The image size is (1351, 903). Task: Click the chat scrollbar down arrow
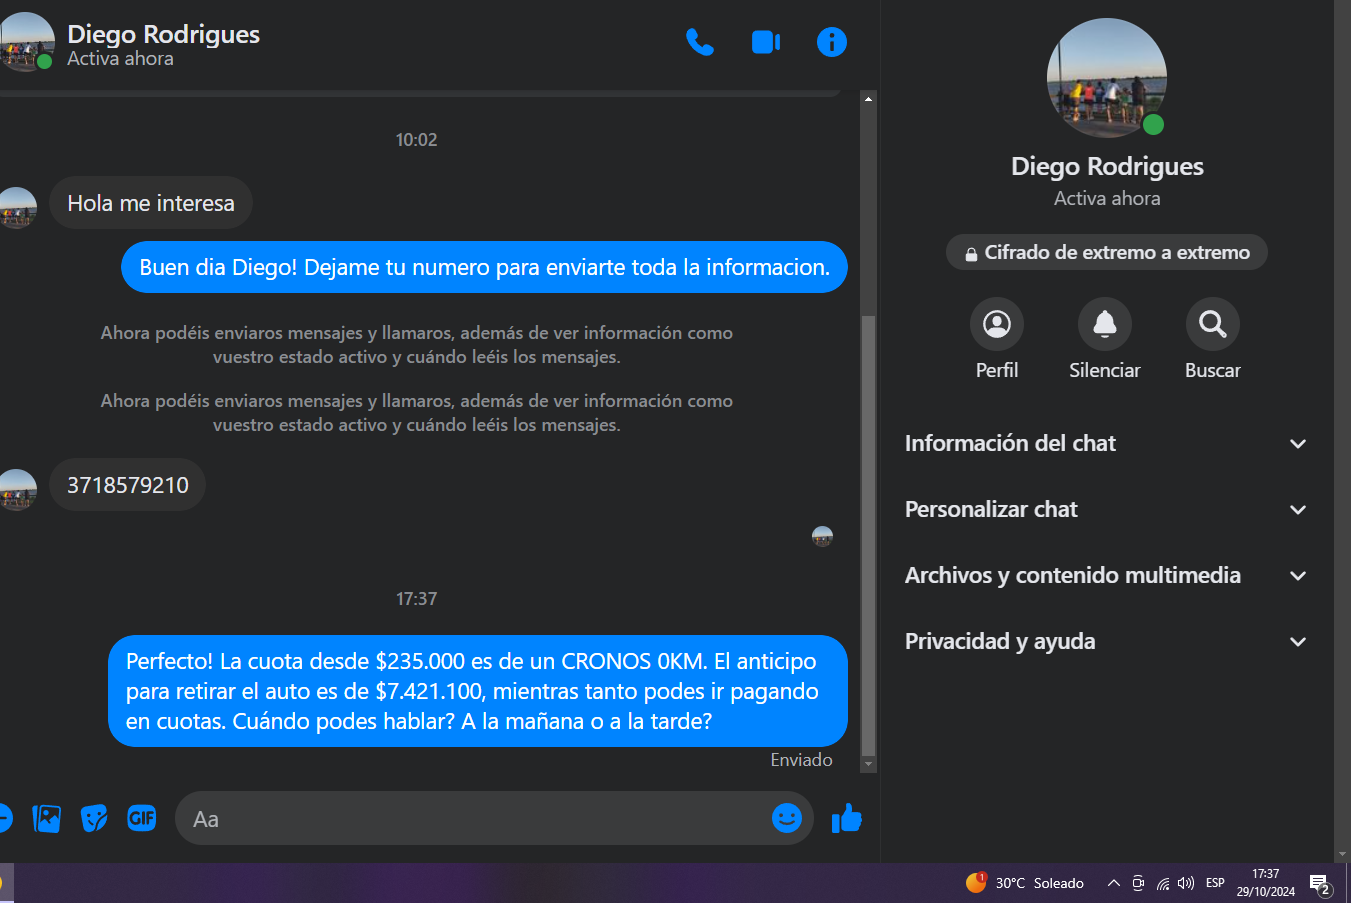(868, 764)
